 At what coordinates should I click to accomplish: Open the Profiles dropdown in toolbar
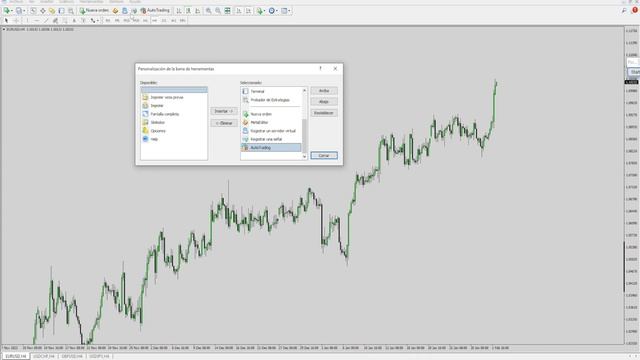click(x=20, y=11)
